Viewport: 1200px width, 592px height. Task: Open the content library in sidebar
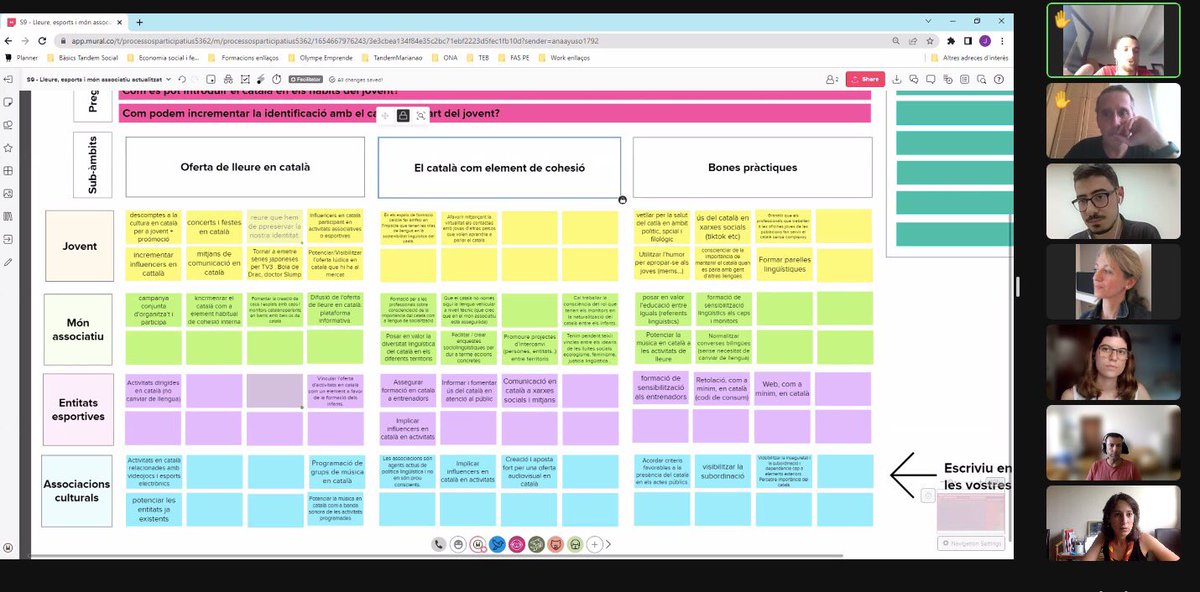(8, 217)
